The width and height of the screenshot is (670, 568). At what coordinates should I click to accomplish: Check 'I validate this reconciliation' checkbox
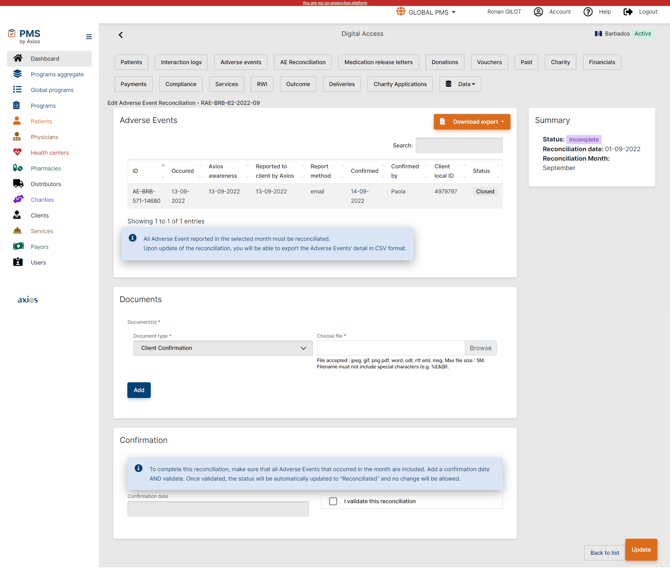[333, 501]
